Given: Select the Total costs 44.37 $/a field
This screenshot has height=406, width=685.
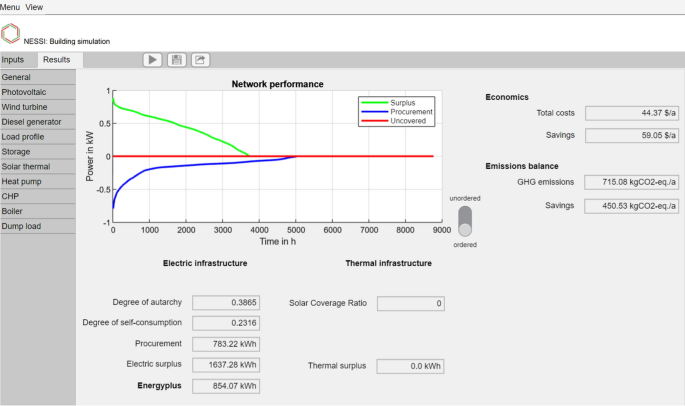Looking at the screenshot, I should coord(632,113).
